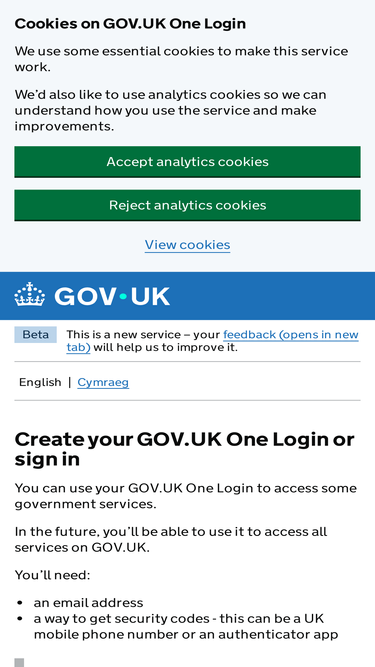Screen dimensions: 375x667
Task: Switch language to Cymraeg
Action: tap(103, 382)
